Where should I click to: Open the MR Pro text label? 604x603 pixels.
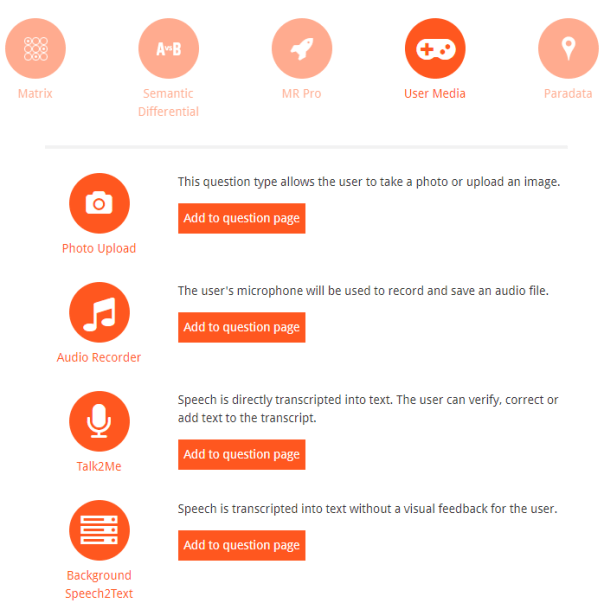(x=302, y=94)
